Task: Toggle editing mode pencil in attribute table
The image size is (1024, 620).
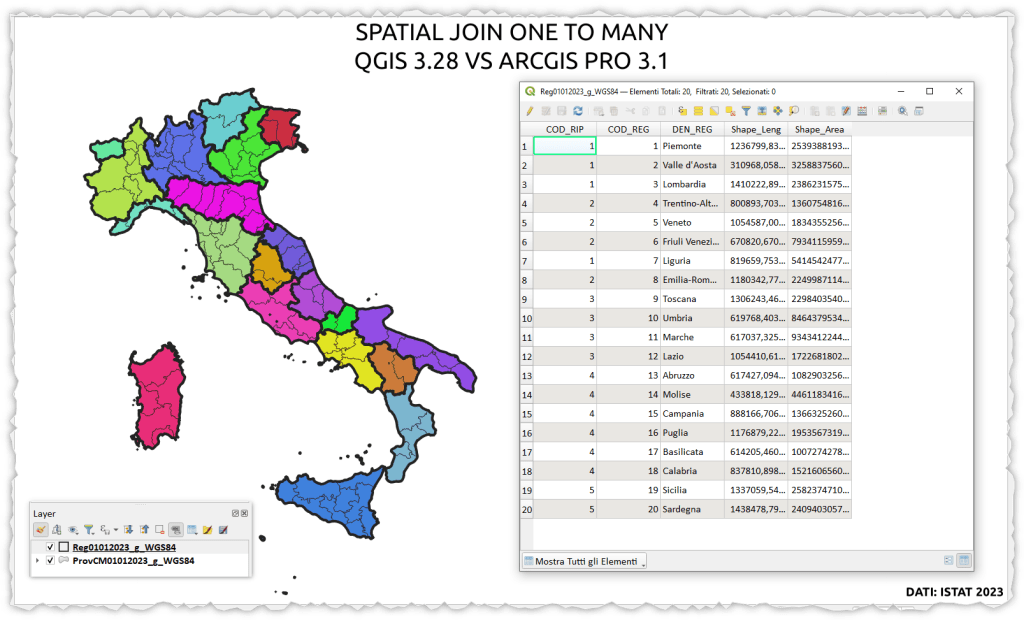Action: [529, 111]
